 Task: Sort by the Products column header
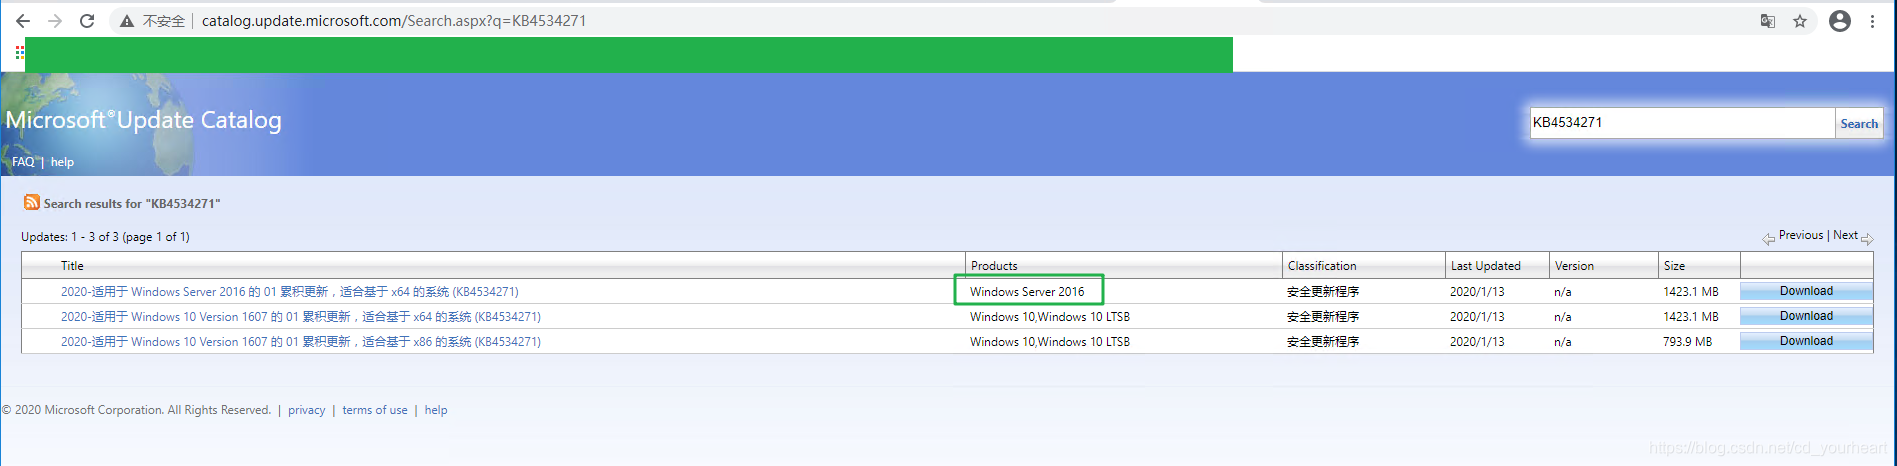(x=994, y=266)
